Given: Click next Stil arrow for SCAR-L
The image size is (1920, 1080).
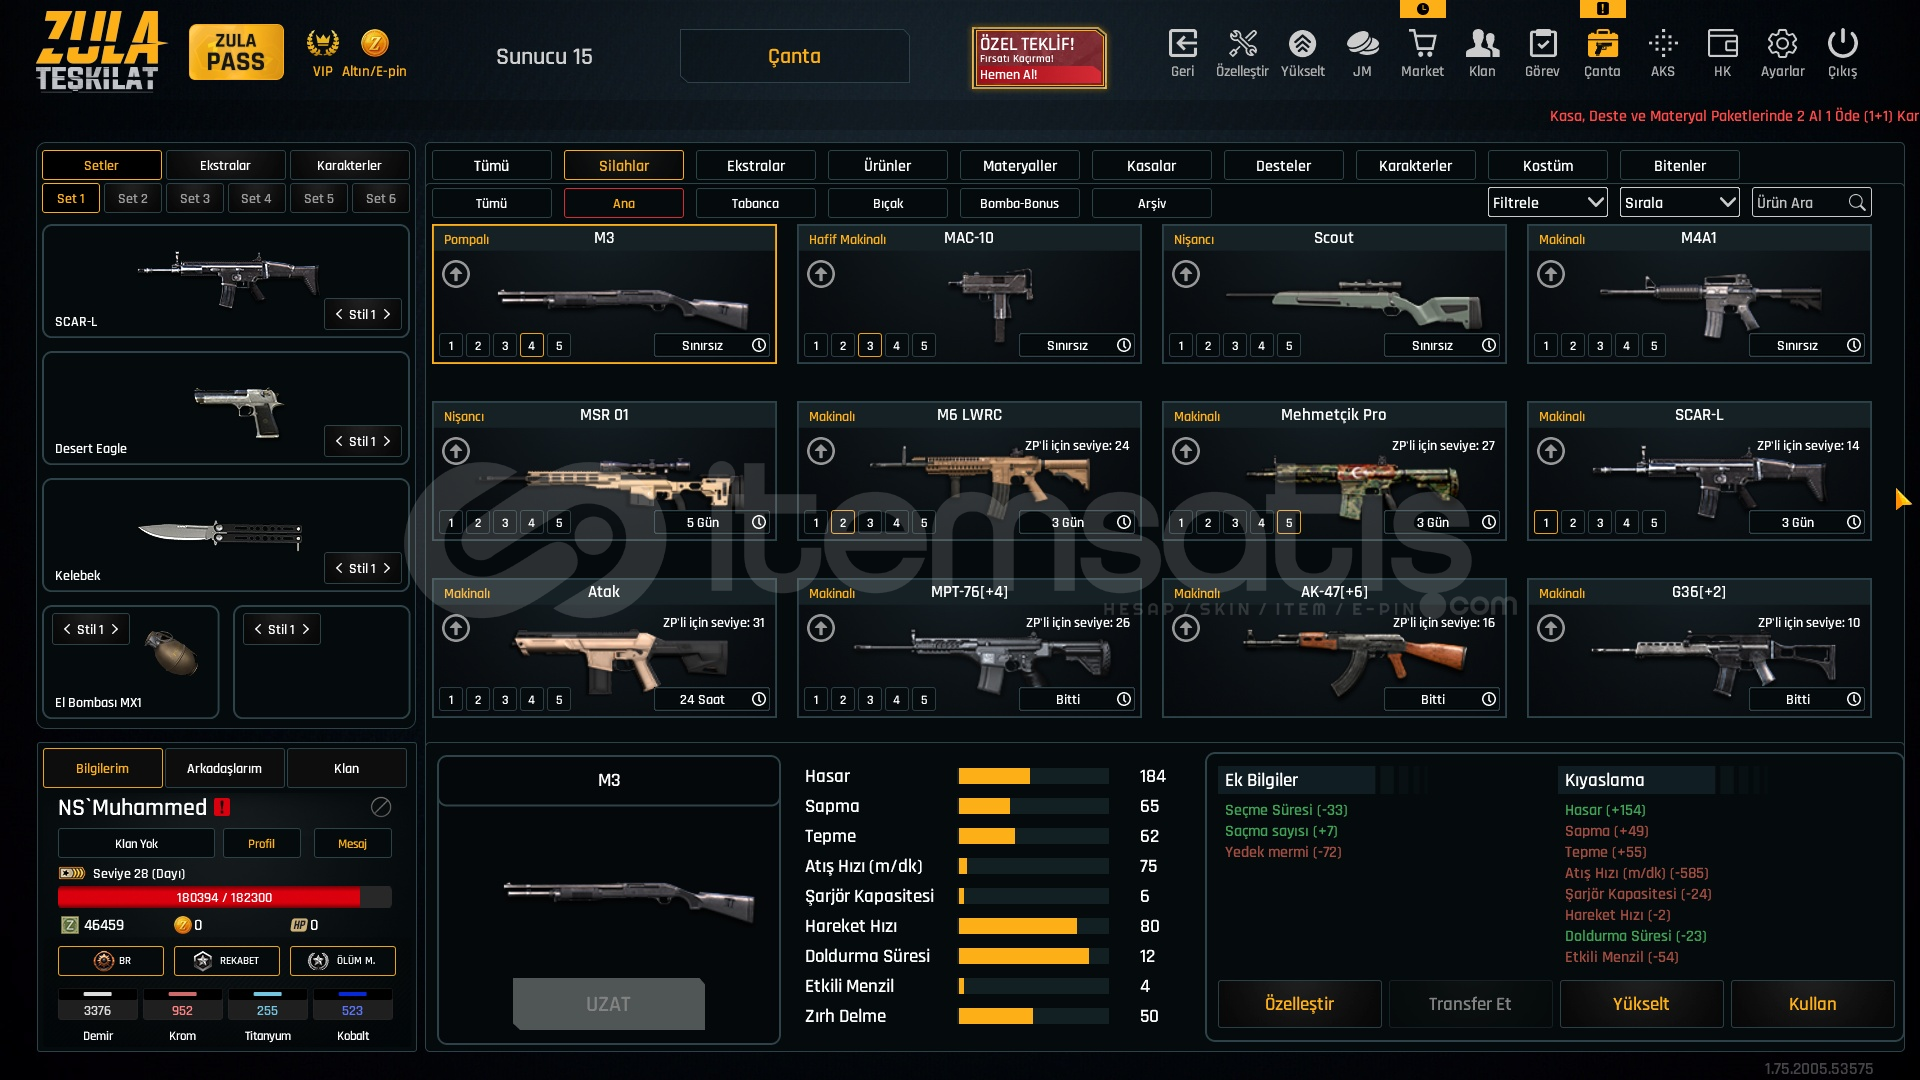Looking at the screenshot, I should click(388, 314).
